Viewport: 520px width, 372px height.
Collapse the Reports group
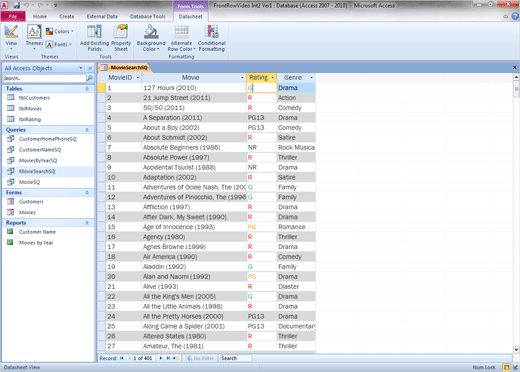click(87, 223)
